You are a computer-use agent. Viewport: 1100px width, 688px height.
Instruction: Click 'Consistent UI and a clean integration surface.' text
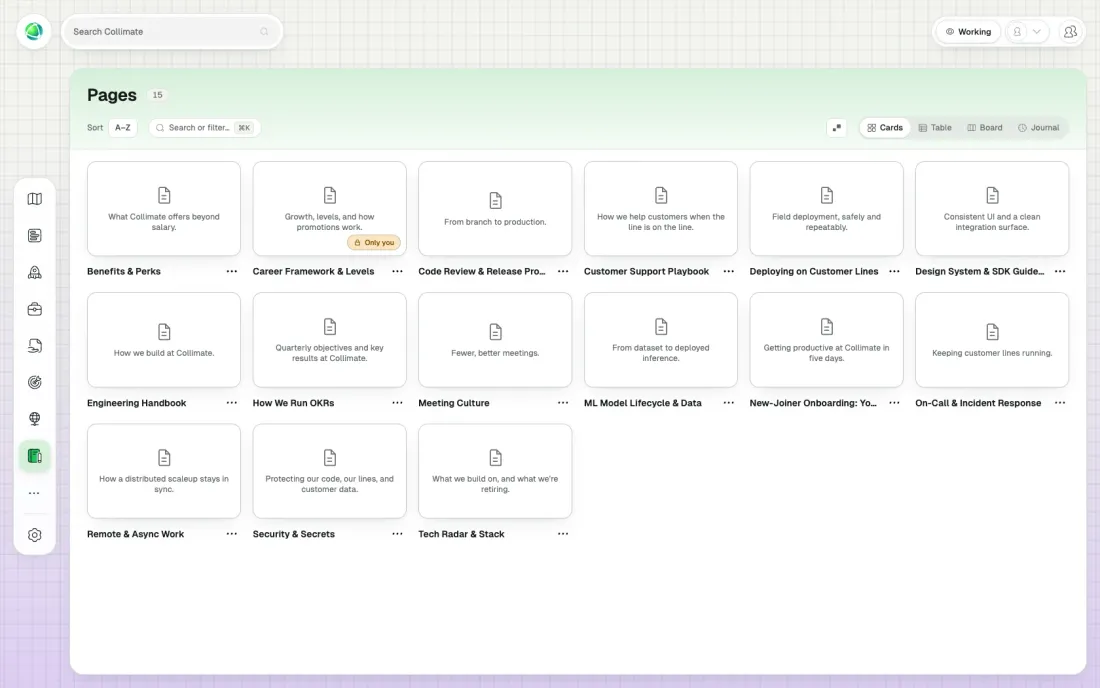991,222
